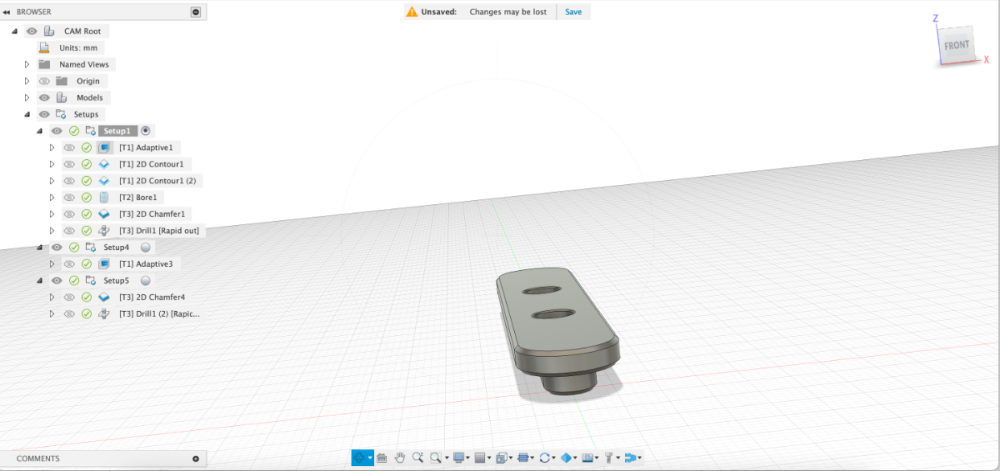Click the Drill1 [Rapid out] drill icon
1000x471 pixels.
click(x=105, y=231)
